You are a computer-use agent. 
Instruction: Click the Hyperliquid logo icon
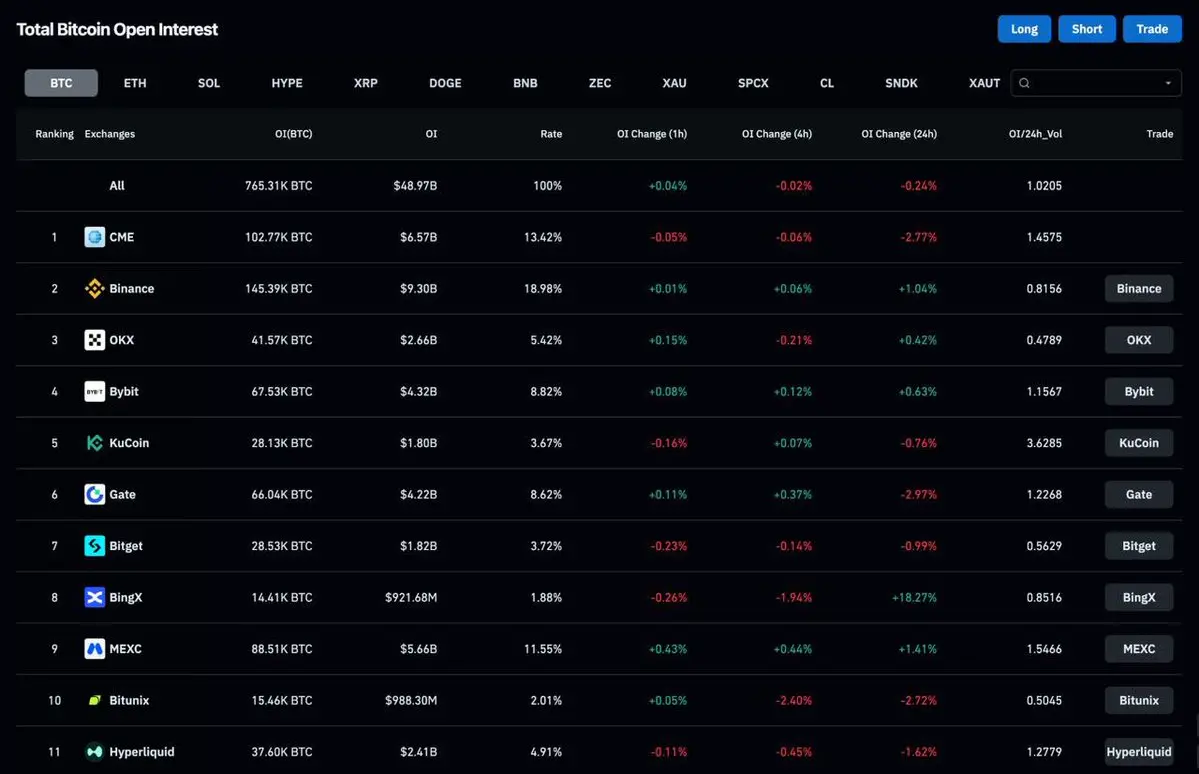click(94, 752)
